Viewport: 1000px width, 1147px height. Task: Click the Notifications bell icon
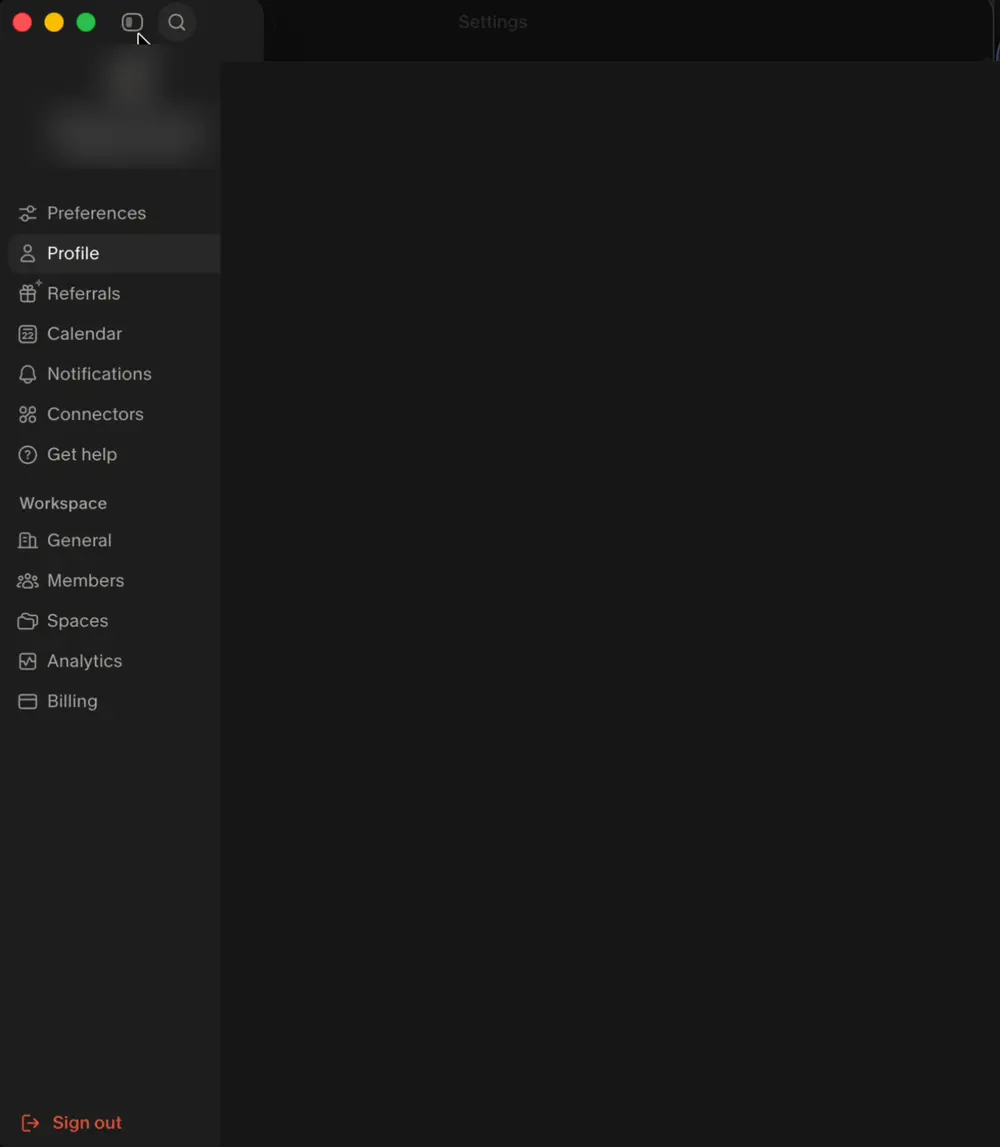(28, 375)
